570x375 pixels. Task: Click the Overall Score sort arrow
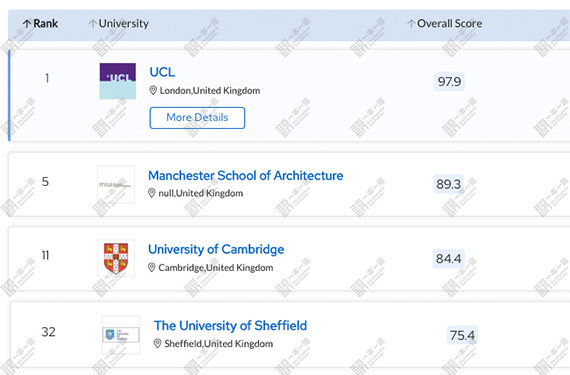point(411,24)
